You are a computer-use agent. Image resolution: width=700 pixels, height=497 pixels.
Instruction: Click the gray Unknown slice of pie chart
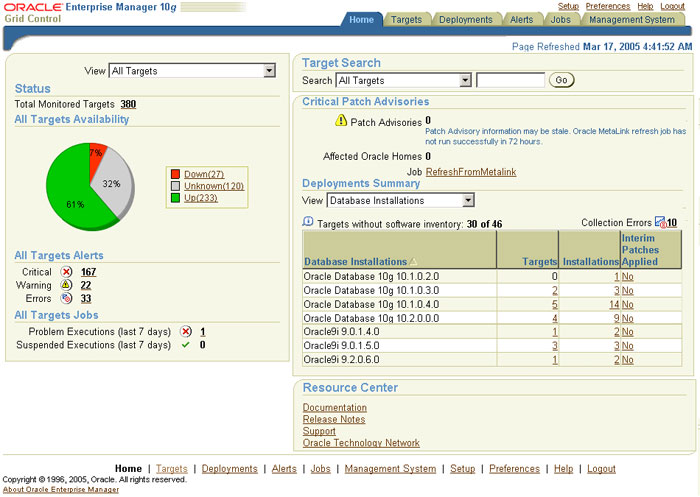pyautogui.click(x=114, y=181)
